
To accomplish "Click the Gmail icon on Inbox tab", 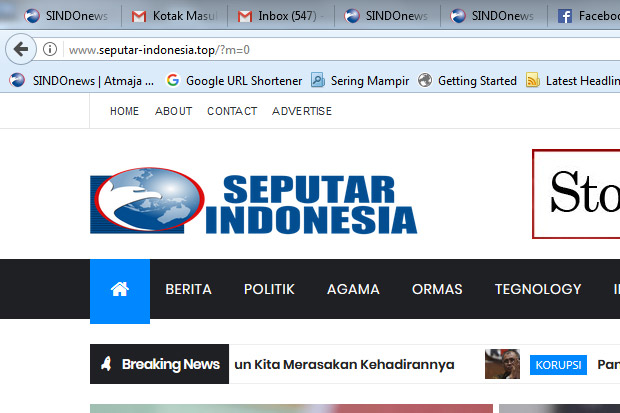I will 245,16.
